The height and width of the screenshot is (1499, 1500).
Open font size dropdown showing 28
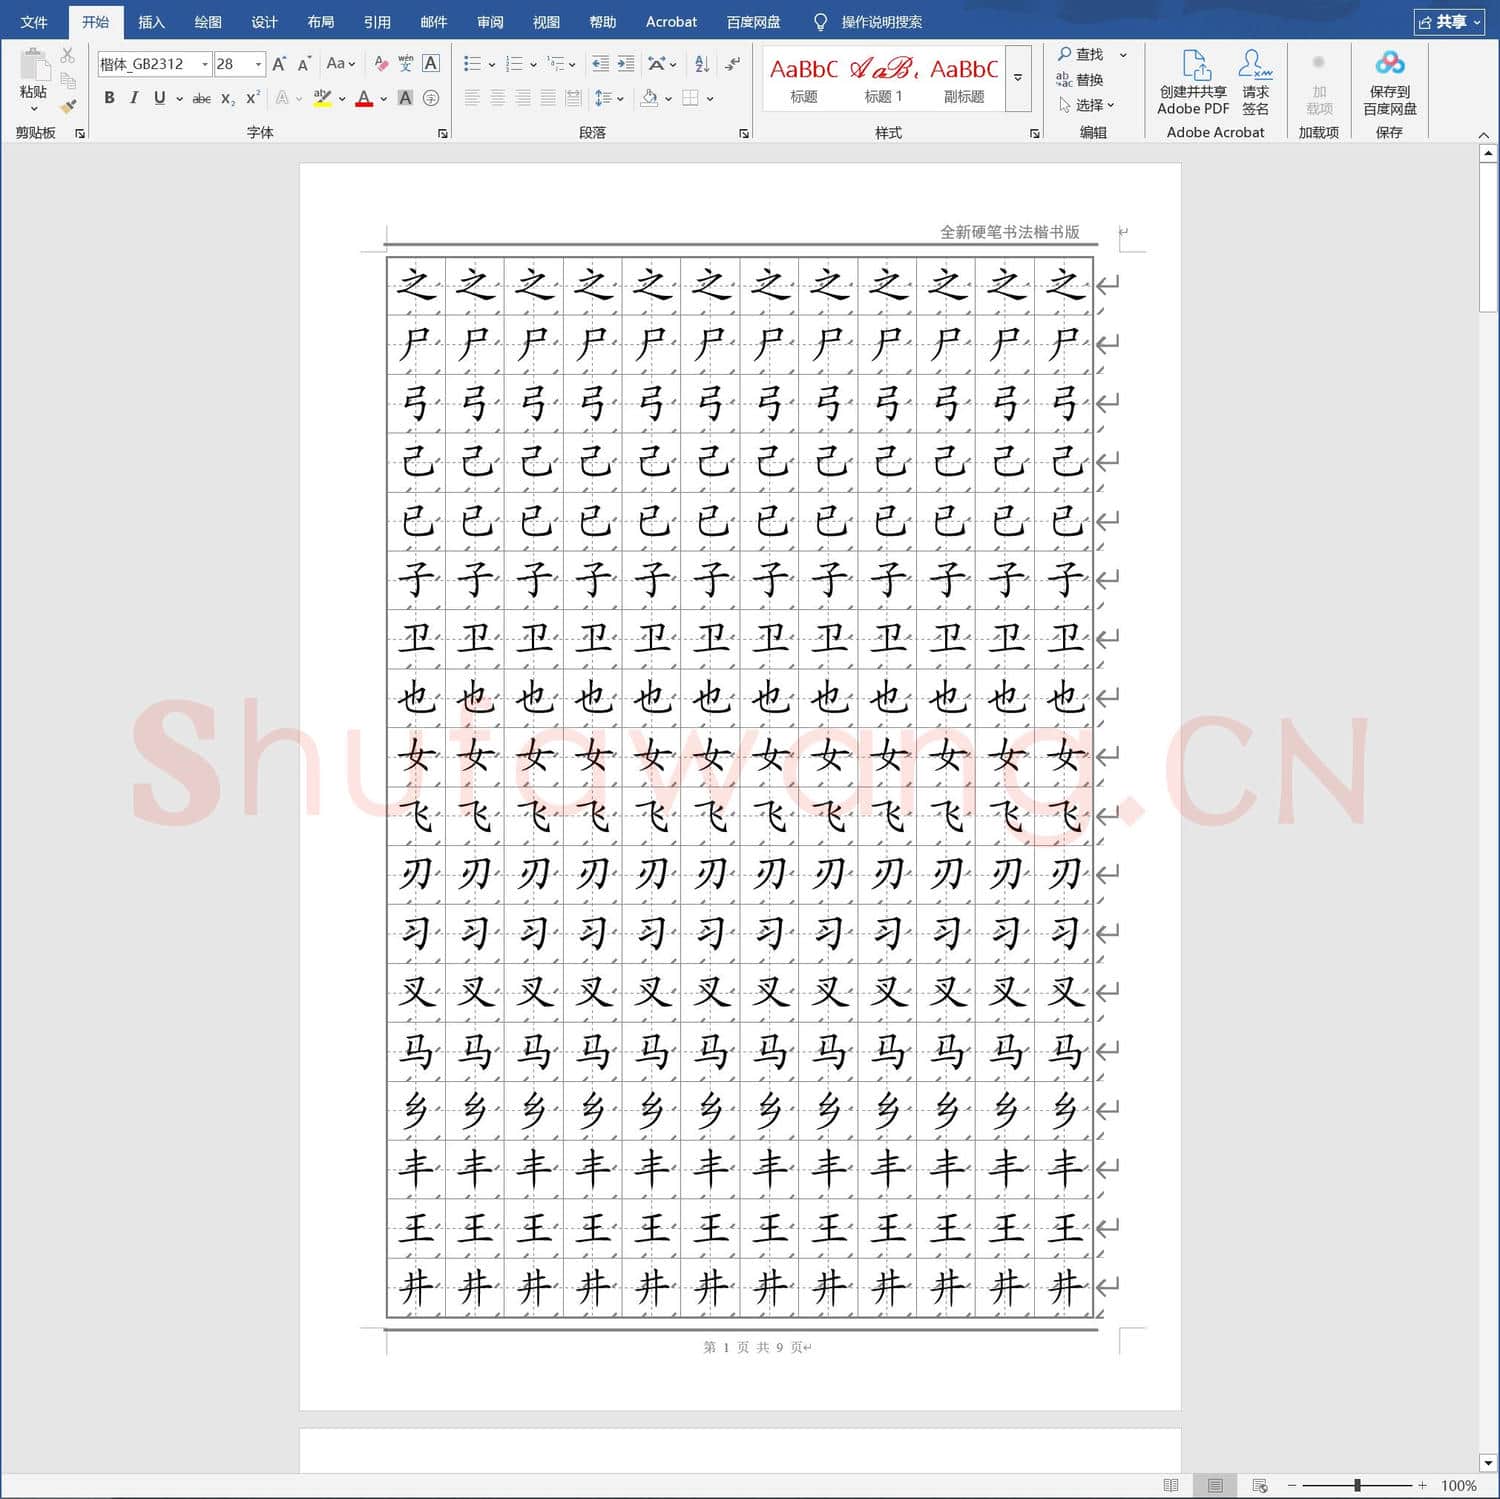click(258, 64)
